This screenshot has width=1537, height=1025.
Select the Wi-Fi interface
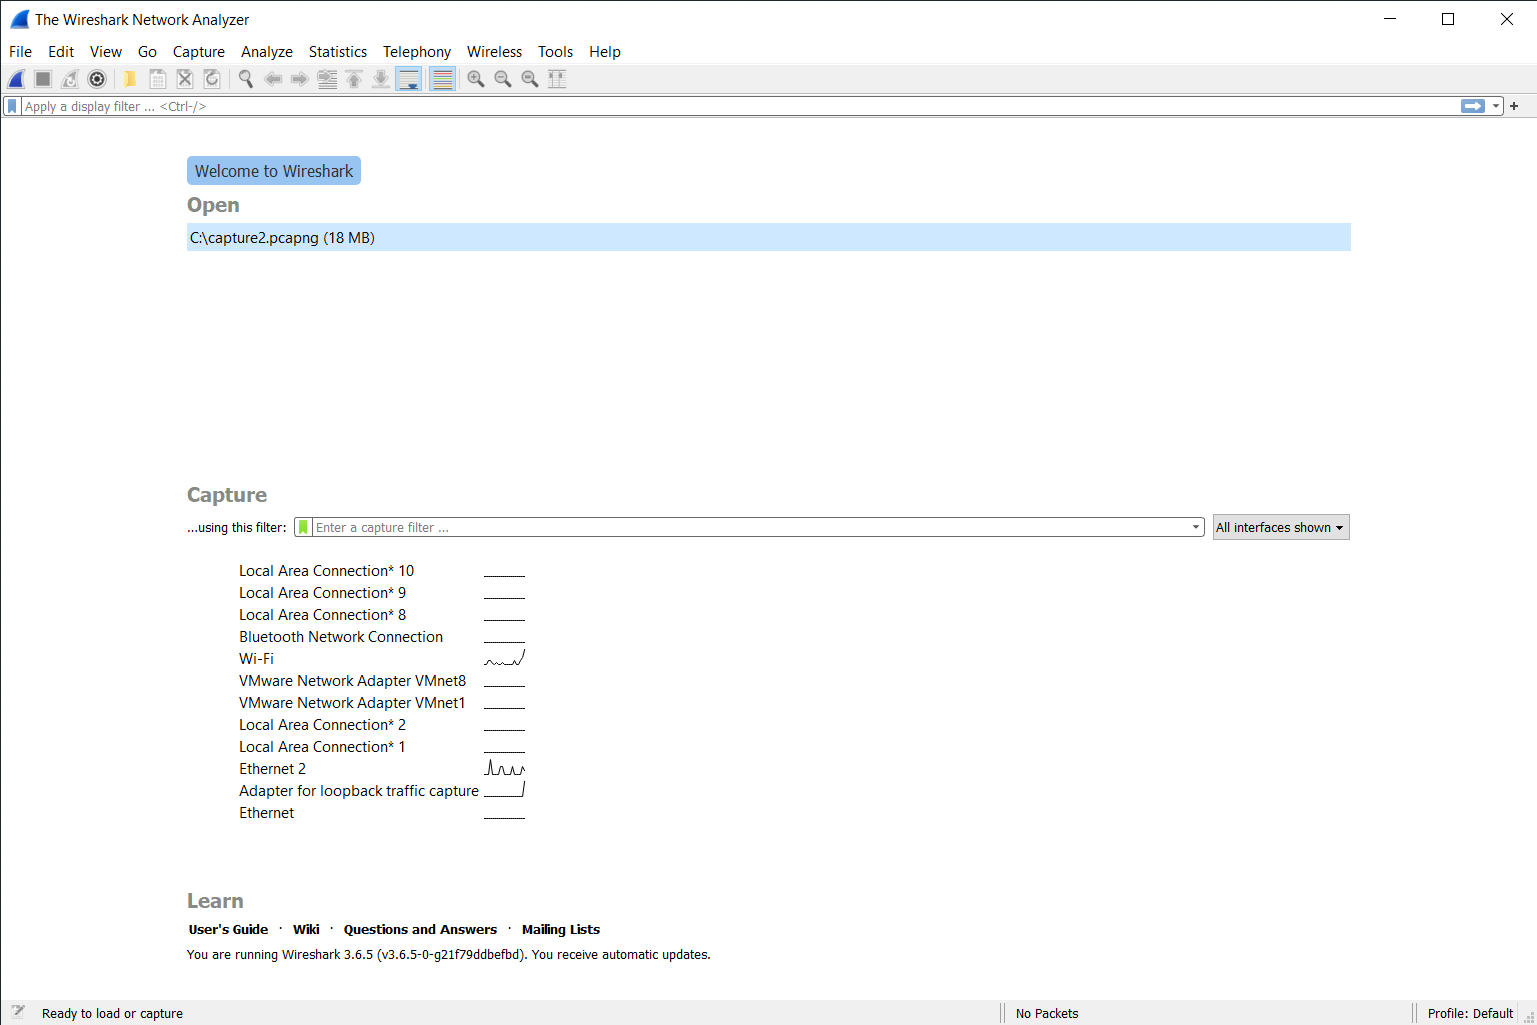pyautogui.click(x=256, y=659)
